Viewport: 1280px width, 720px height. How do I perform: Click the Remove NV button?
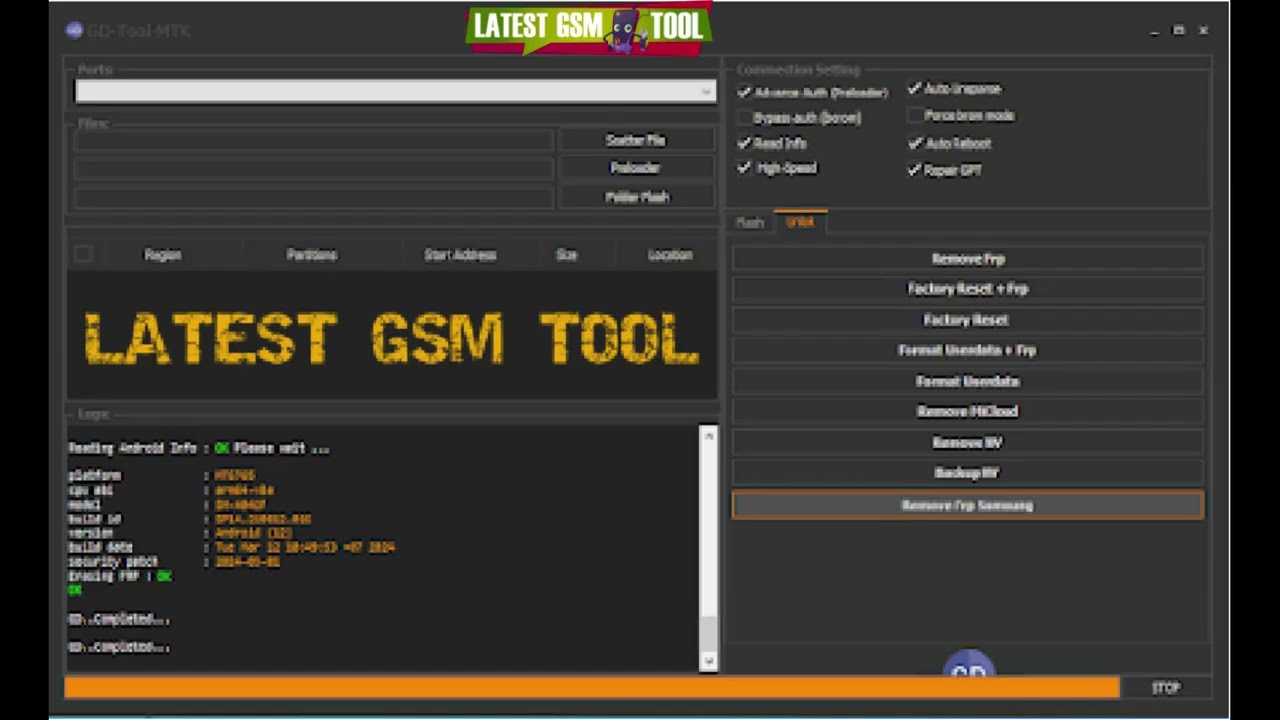click(968, 442)
